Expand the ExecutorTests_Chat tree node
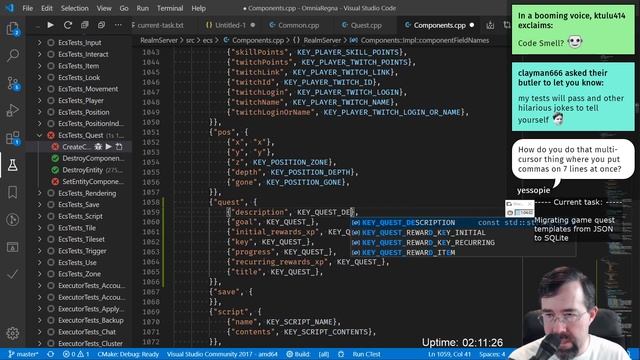640x360 pixels. tap(40, 332)
